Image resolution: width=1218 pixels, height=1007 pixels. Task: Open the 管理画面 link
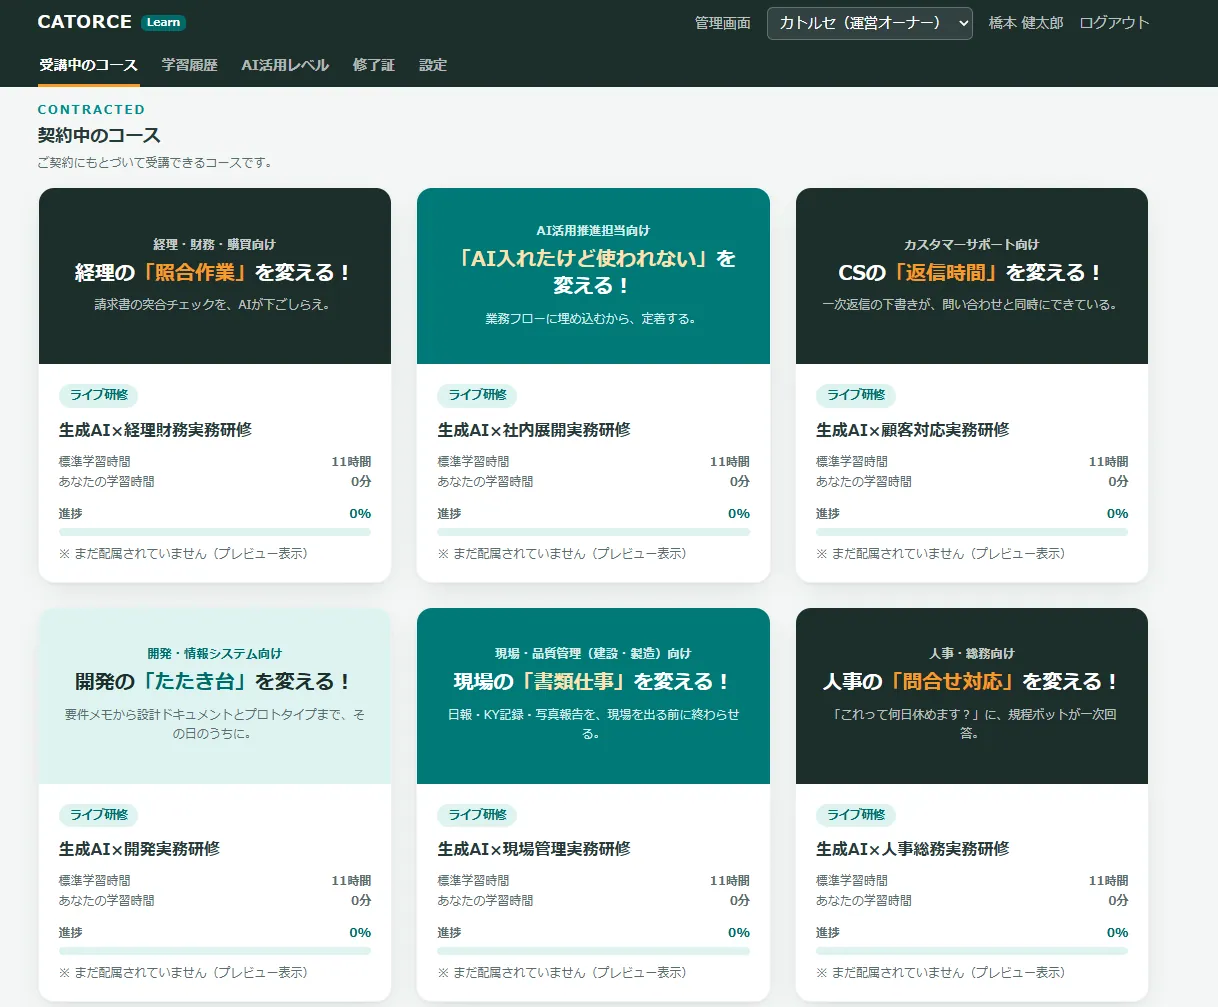(722, 23)
